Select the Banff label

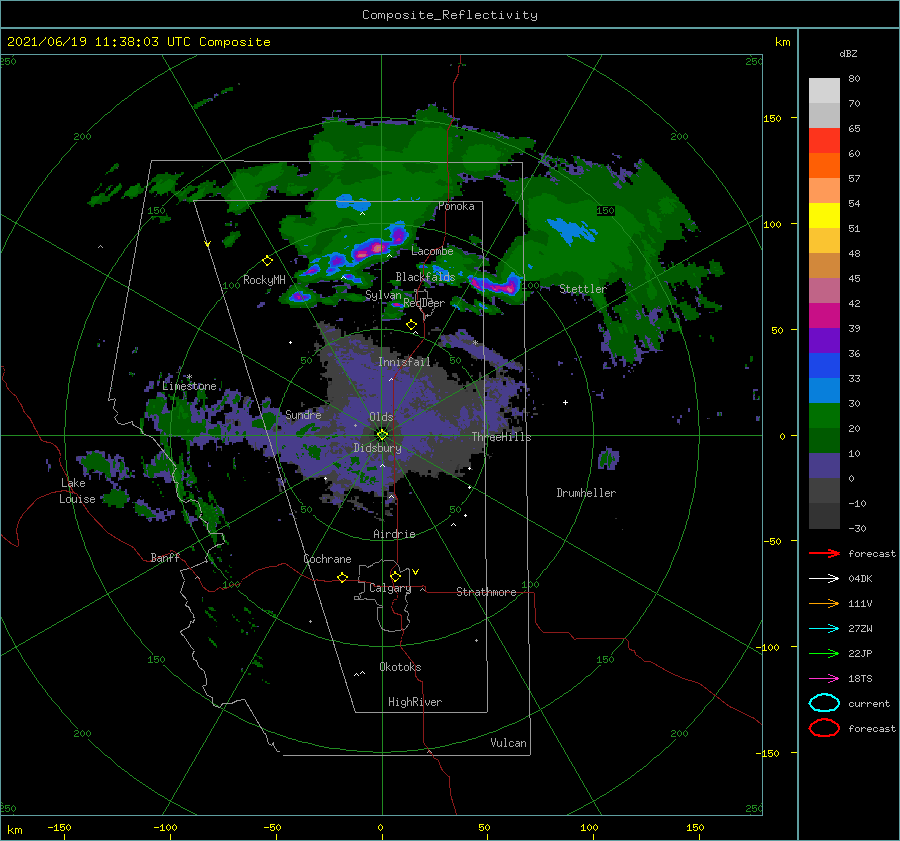[x=165, y=557]
